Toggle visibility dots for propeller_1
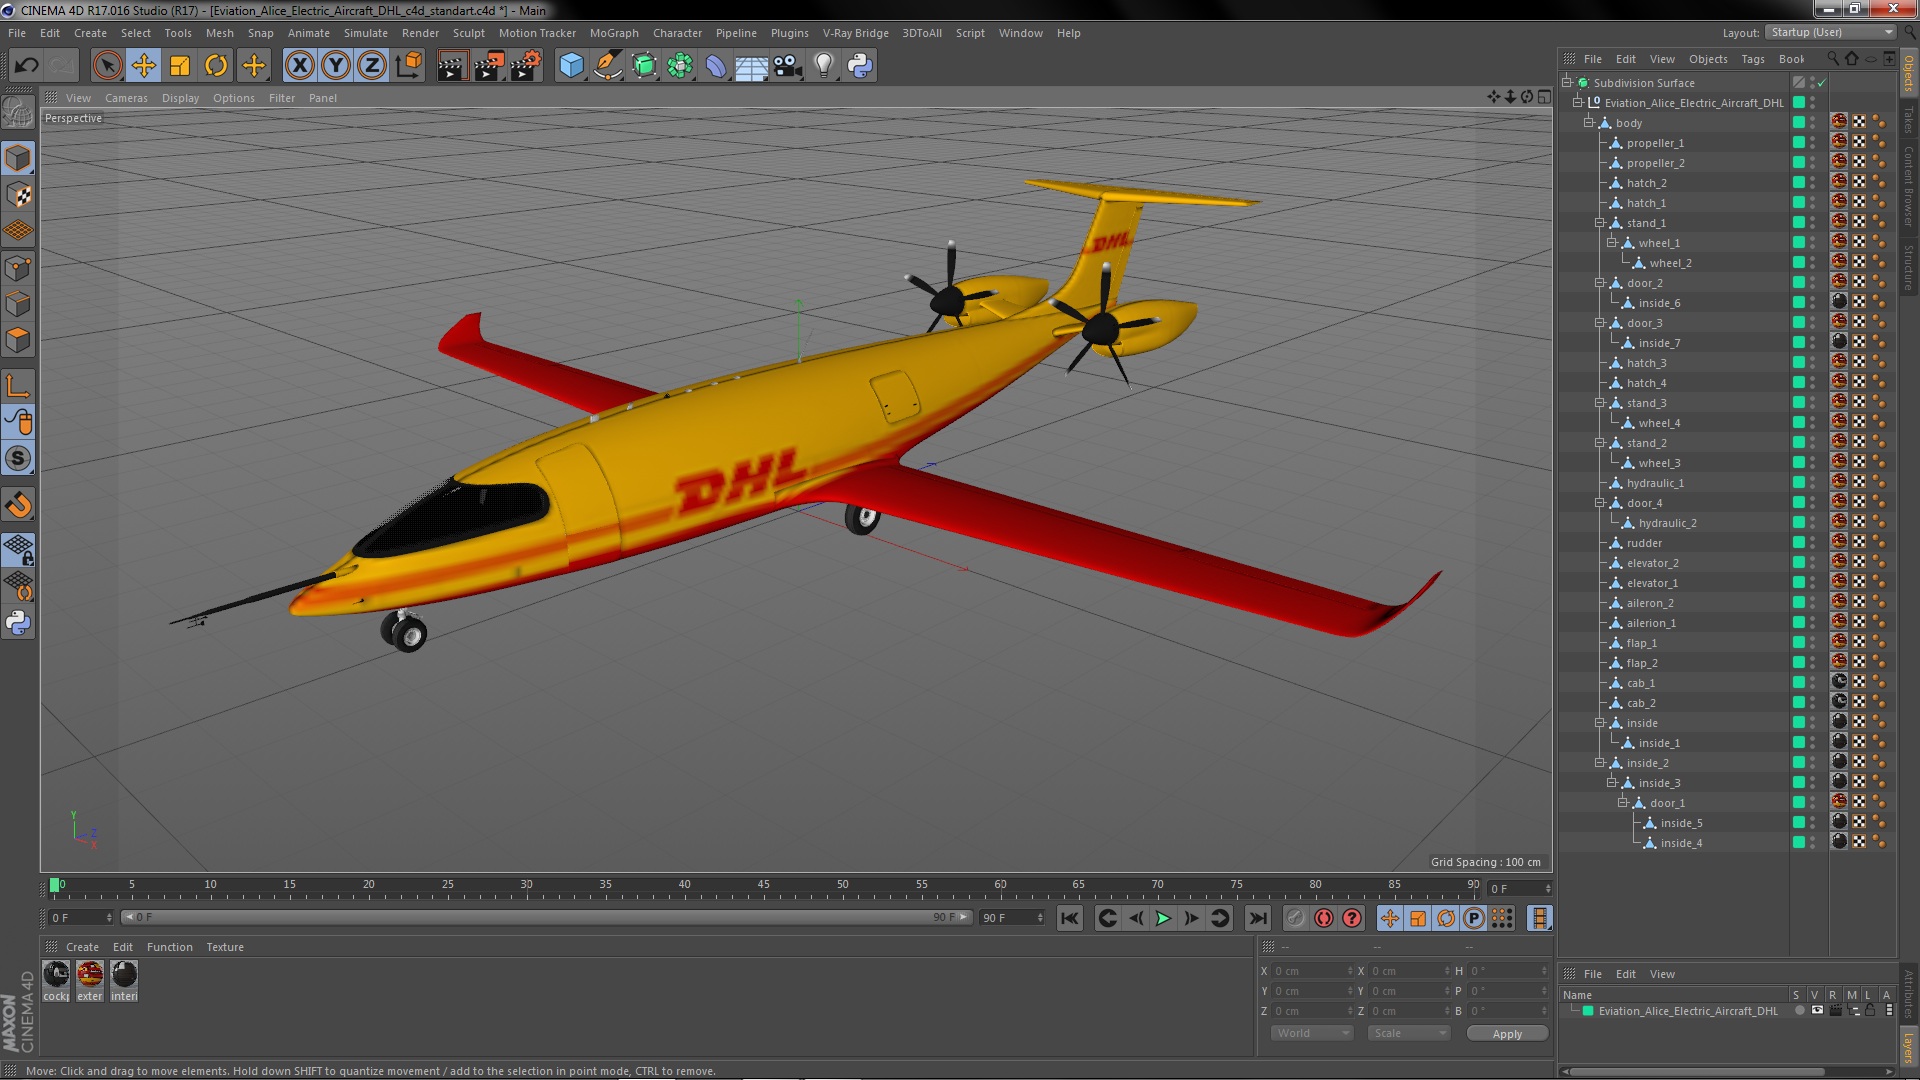1920x1080 pixels. coord(1813,143)
